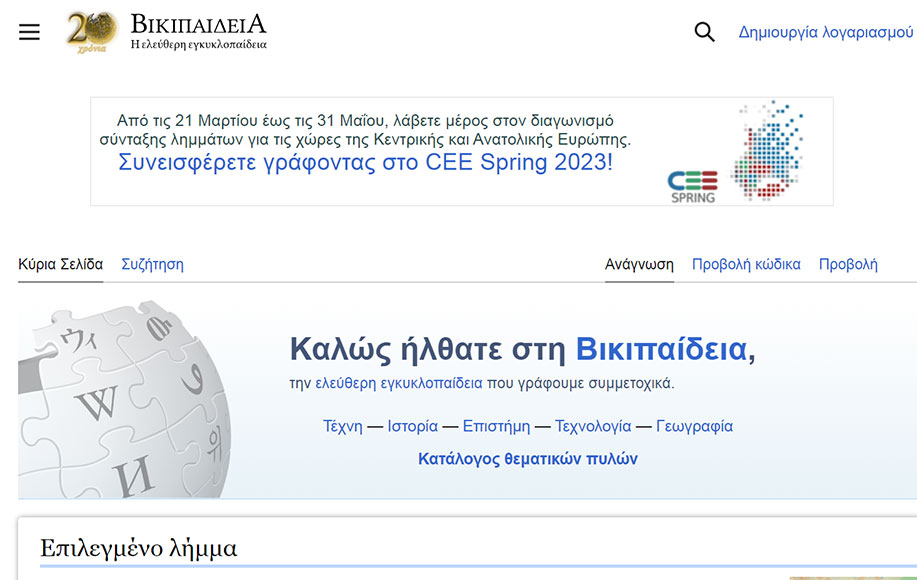
Task: Open Συνεισφέρετε γράφοντας στο CEE Spring 2023 link
Action: click(x=366, y=162)
